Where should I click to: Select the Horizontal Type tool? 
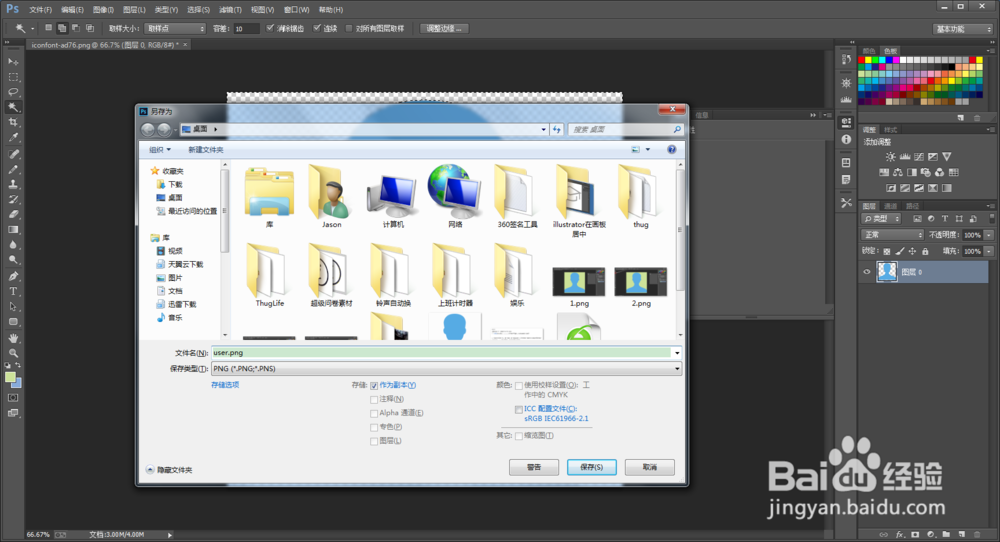[x=13, y=291]
